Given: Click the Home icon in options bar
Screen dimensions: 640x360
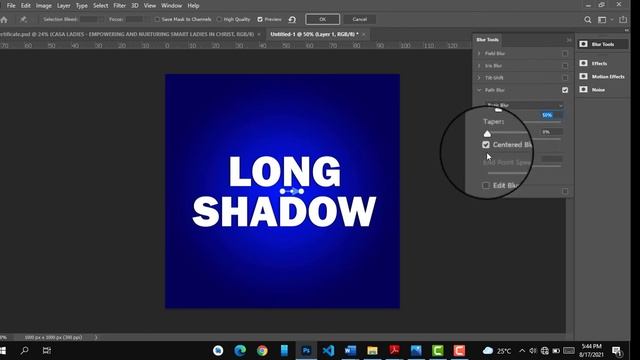Looking at the screenshot, I should 4,19.
